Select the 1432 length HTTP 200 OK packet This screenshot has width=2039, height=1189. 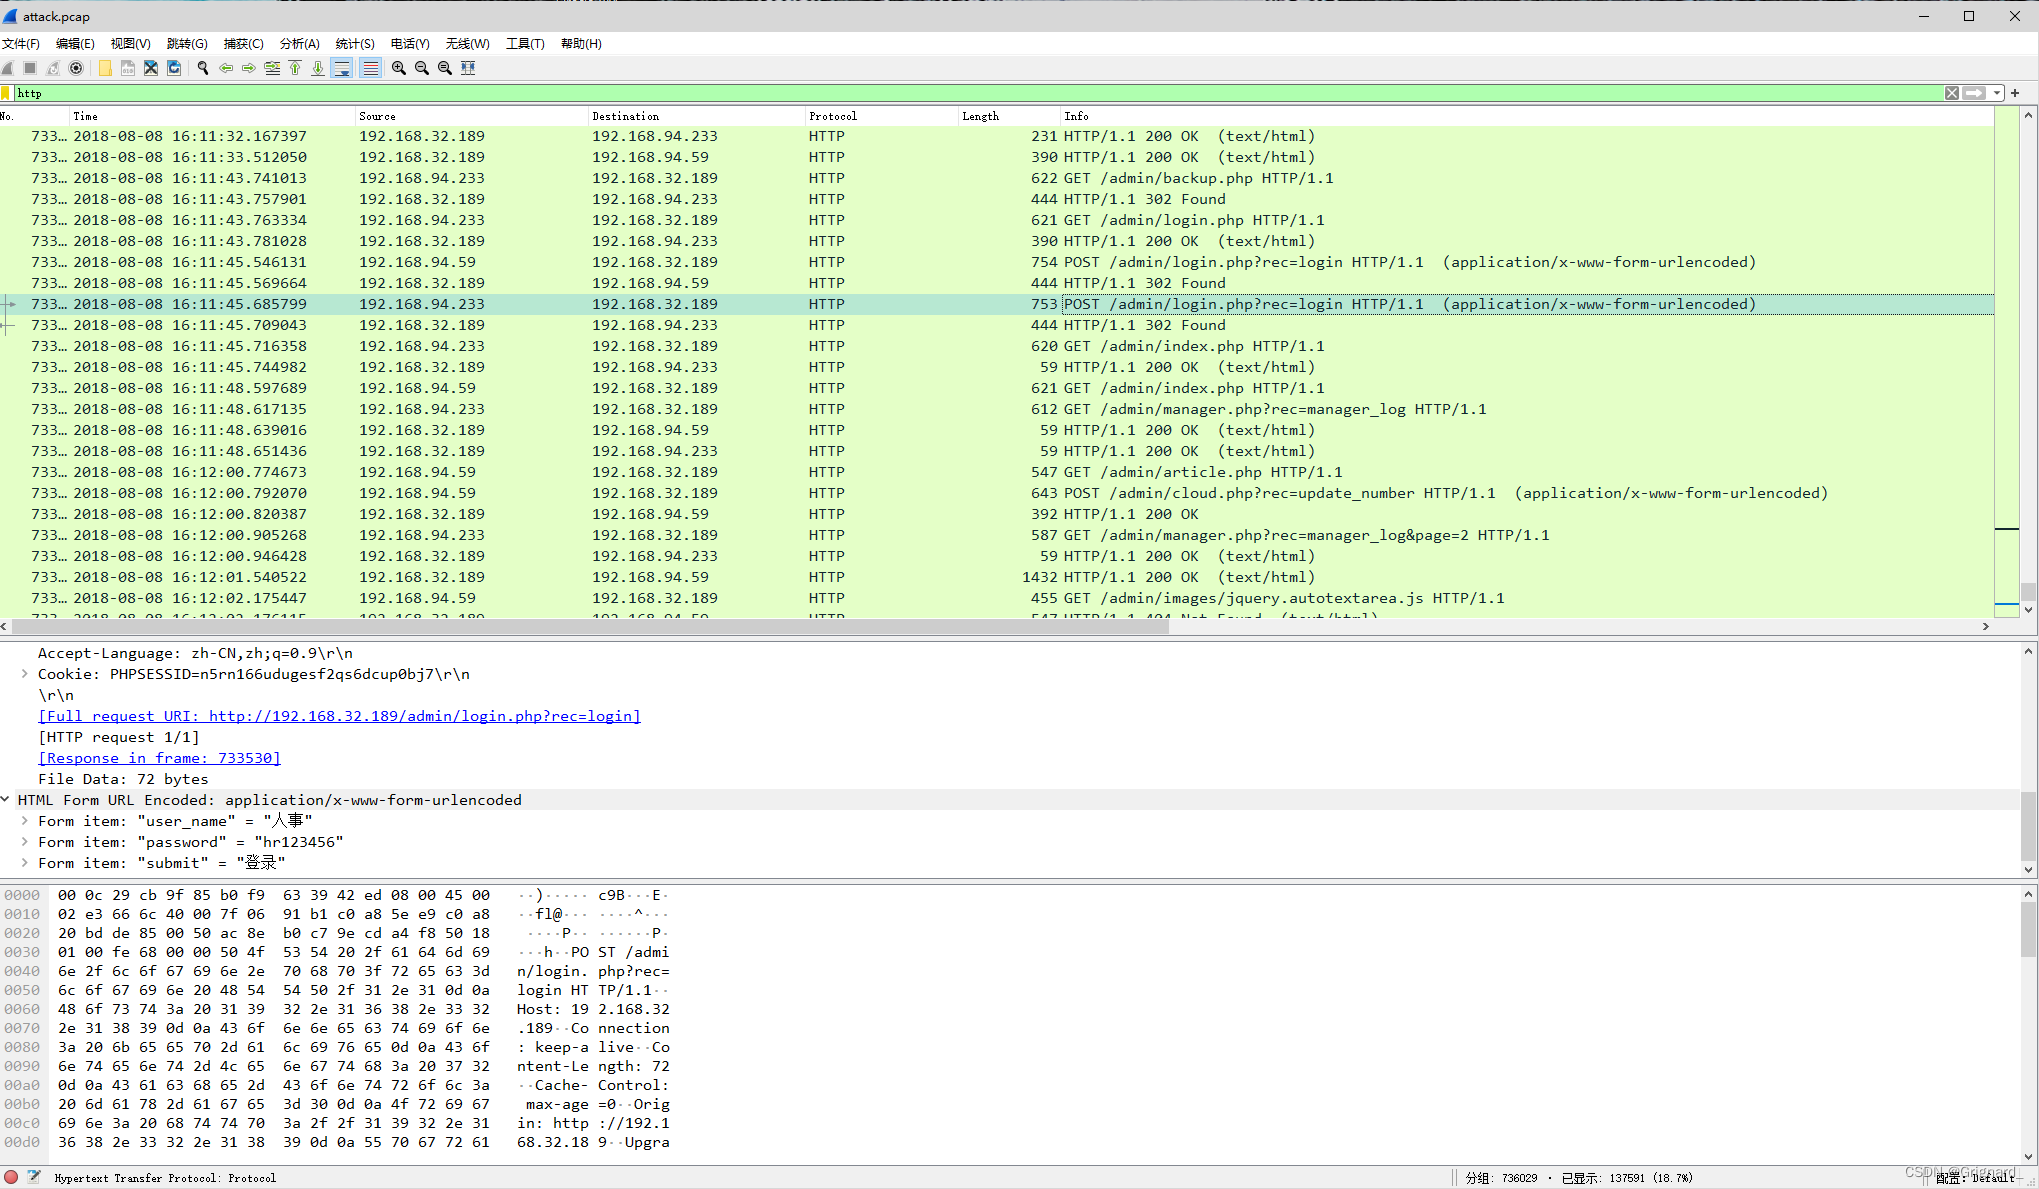pos(996,577)
